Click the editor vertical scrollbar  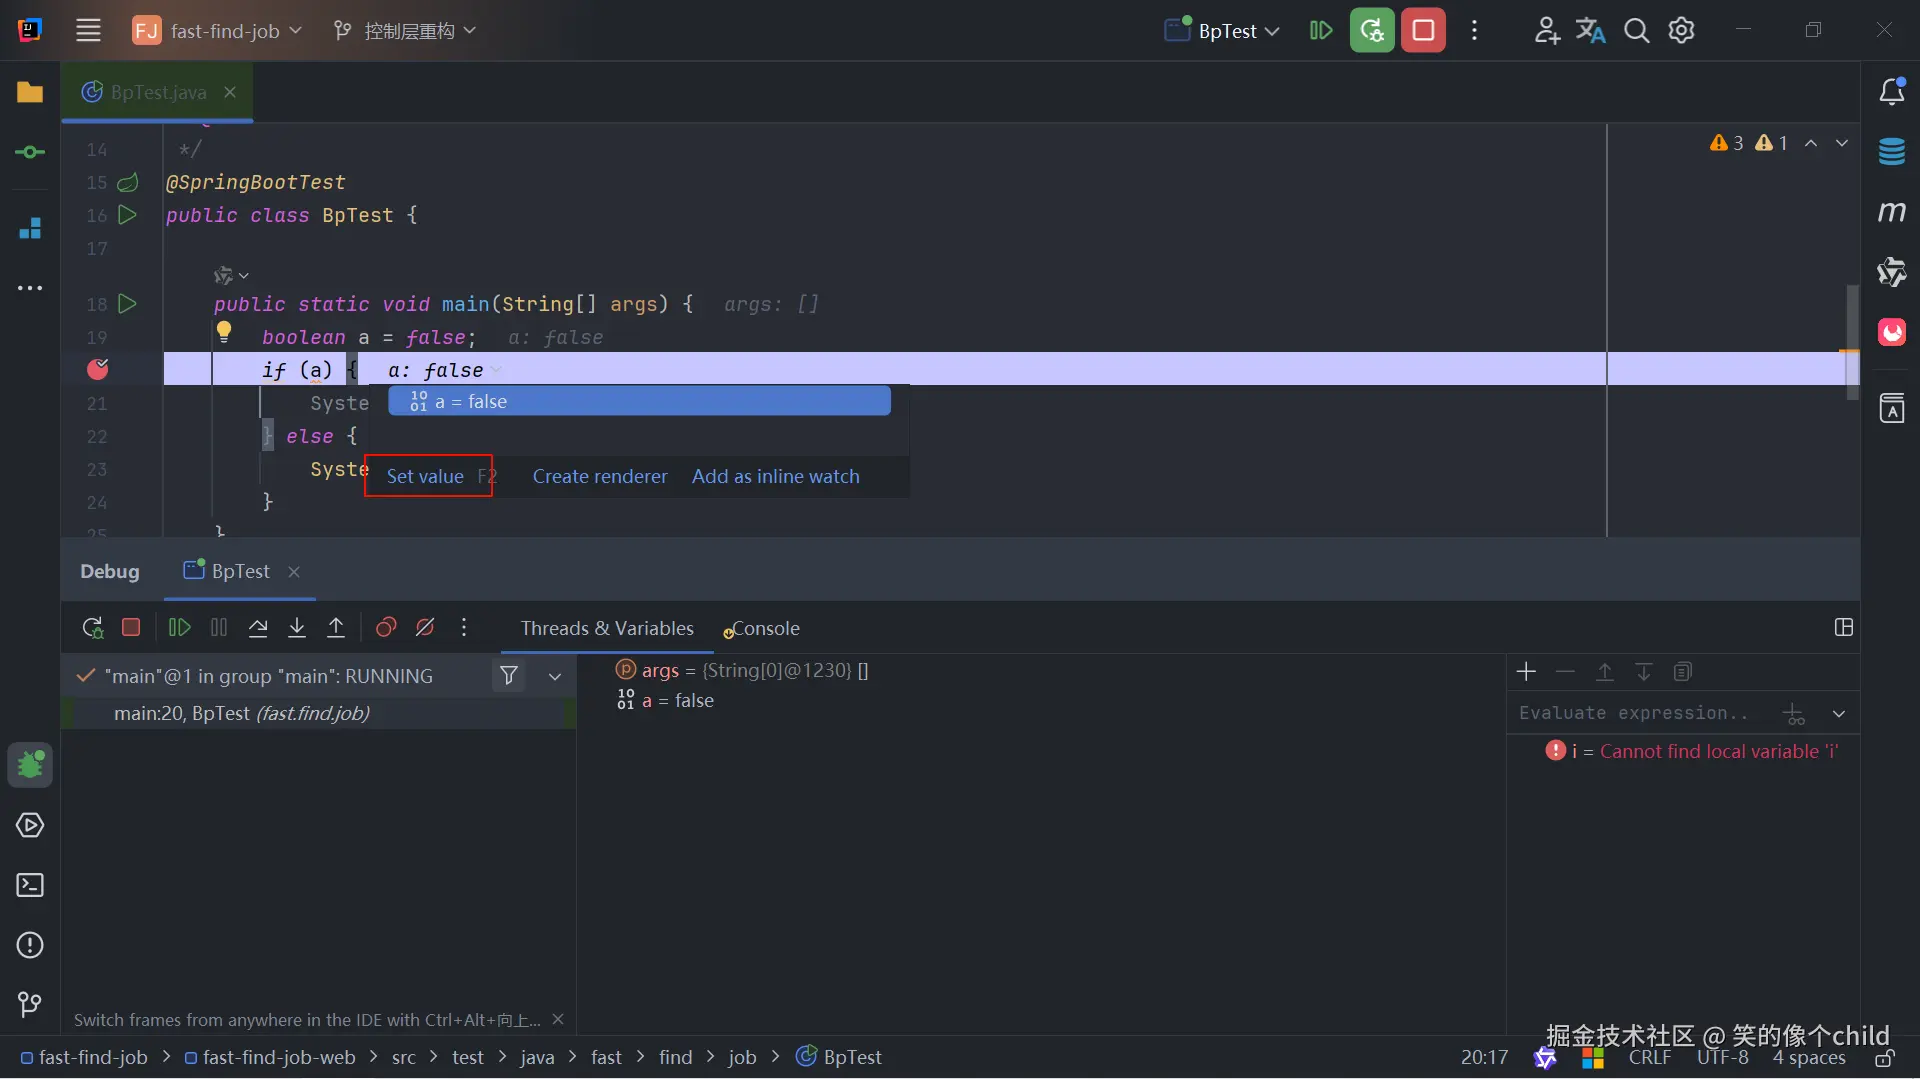(x=1852, y=340)
